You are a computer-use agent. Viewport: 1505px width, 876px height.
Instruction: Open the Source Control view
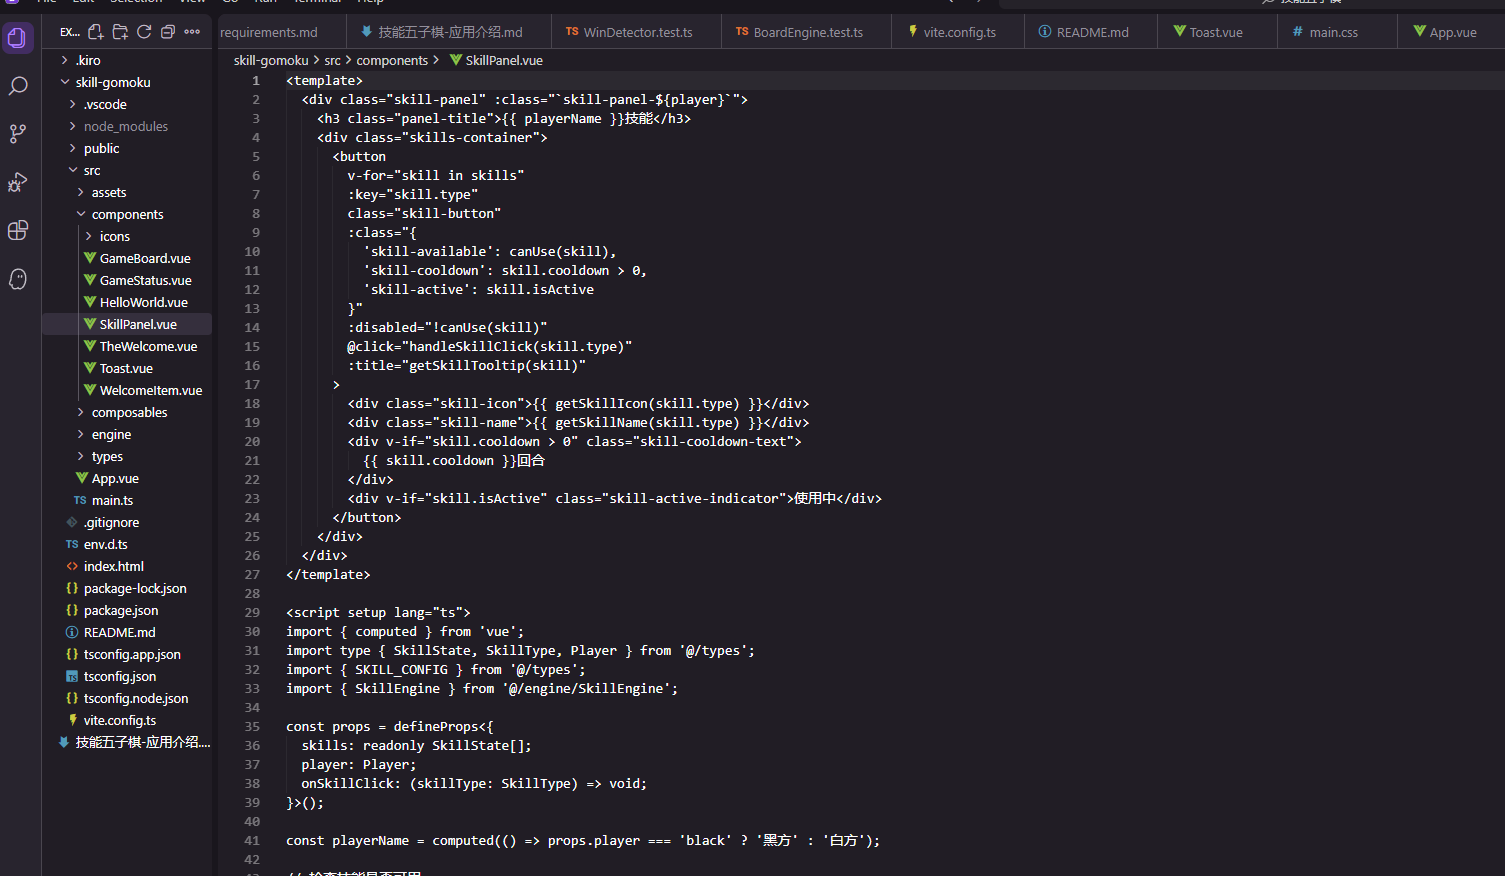tap(17, 134)
